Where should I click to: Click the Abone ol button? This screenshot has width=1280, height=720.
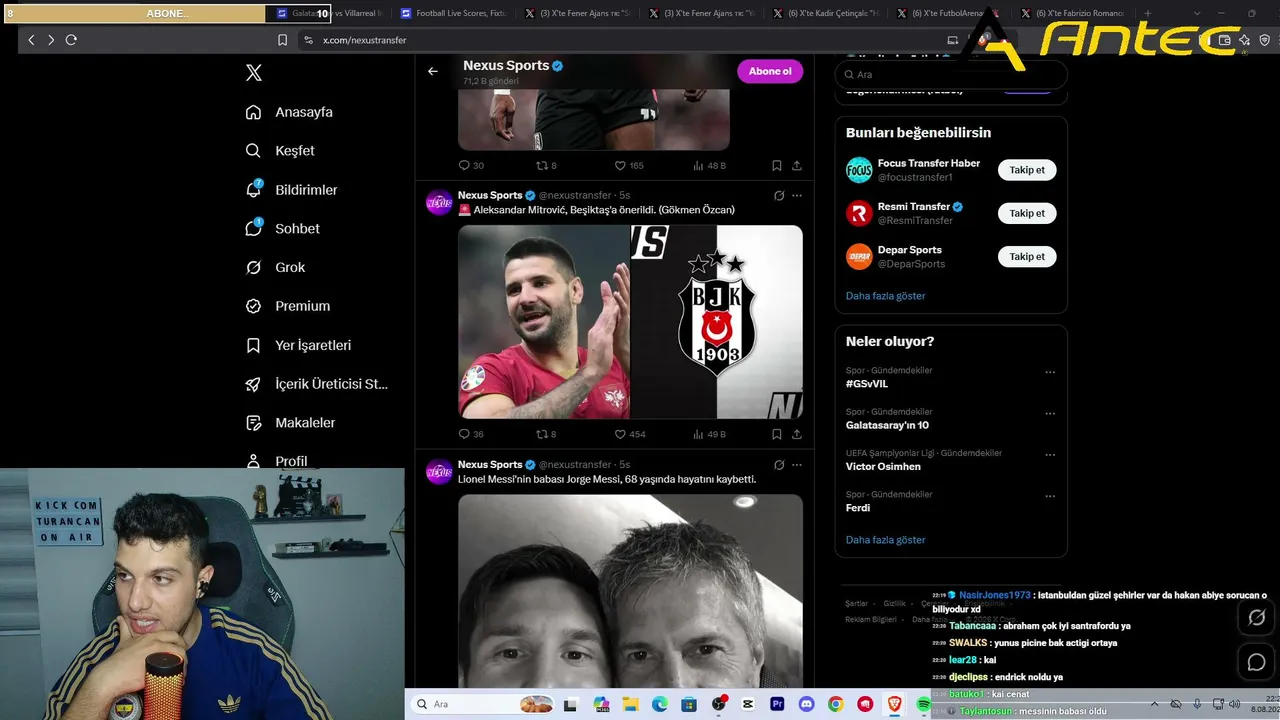point(770,71)
